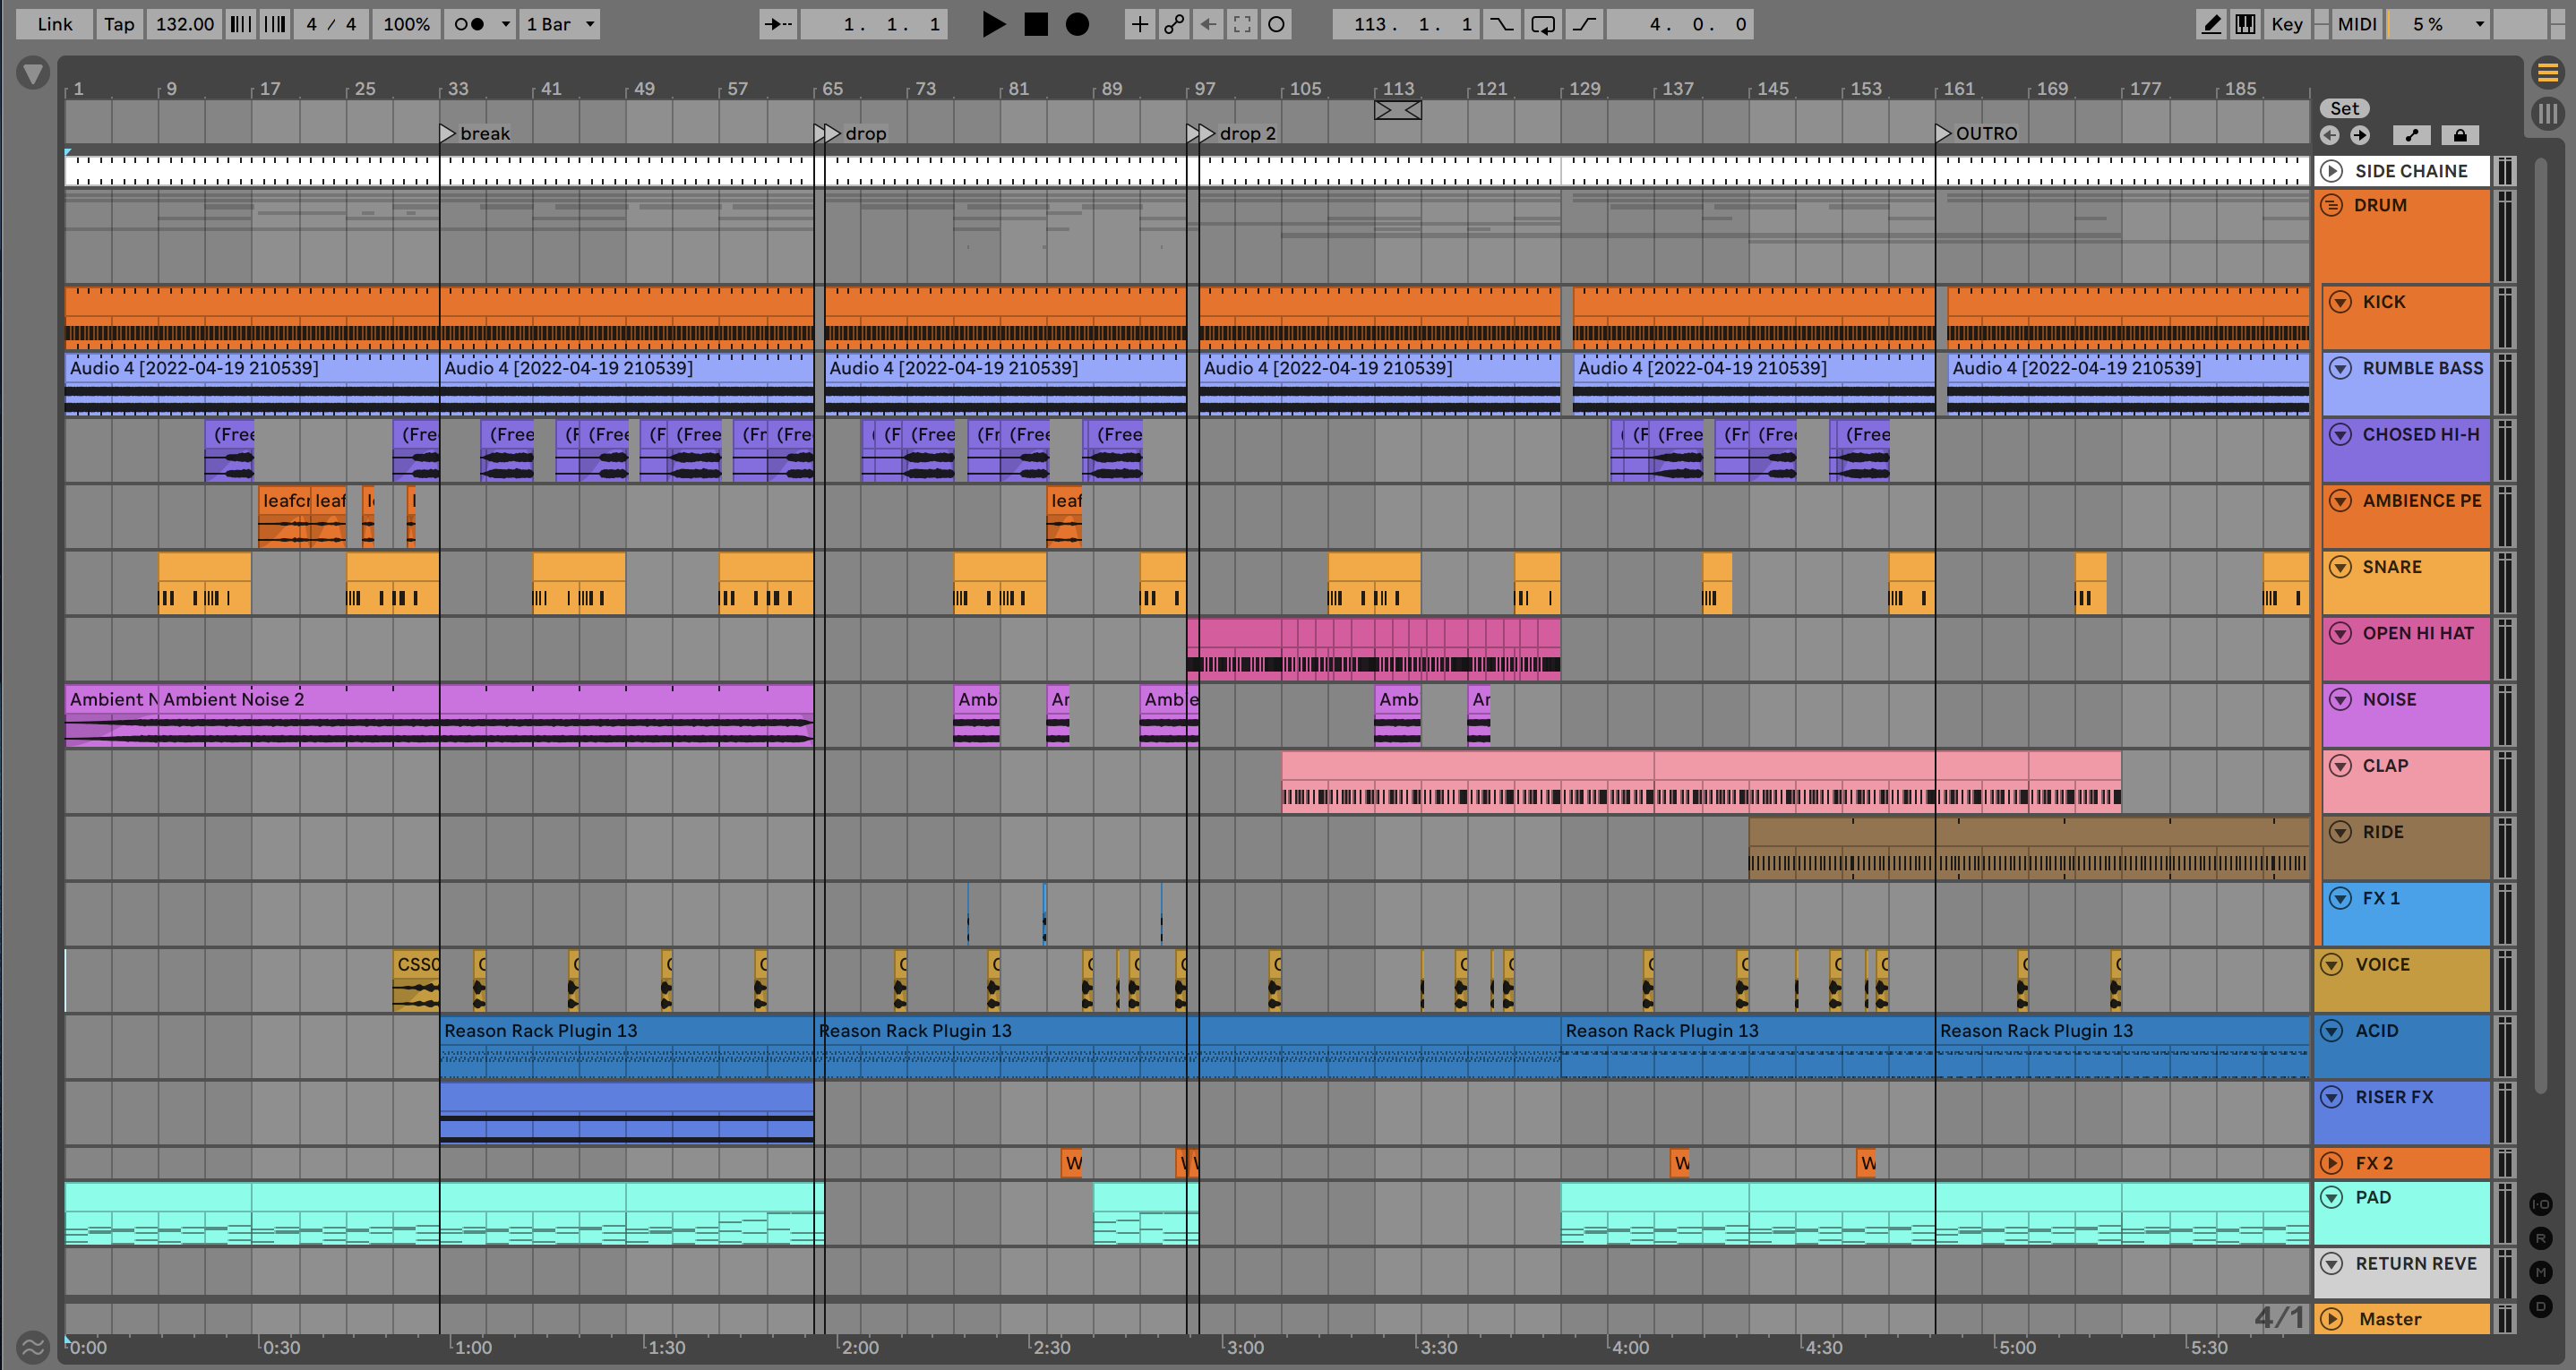Click the Lock Envelopes padlock icon
This screenshot has width=2576, height=1370.
point(2460,135)
